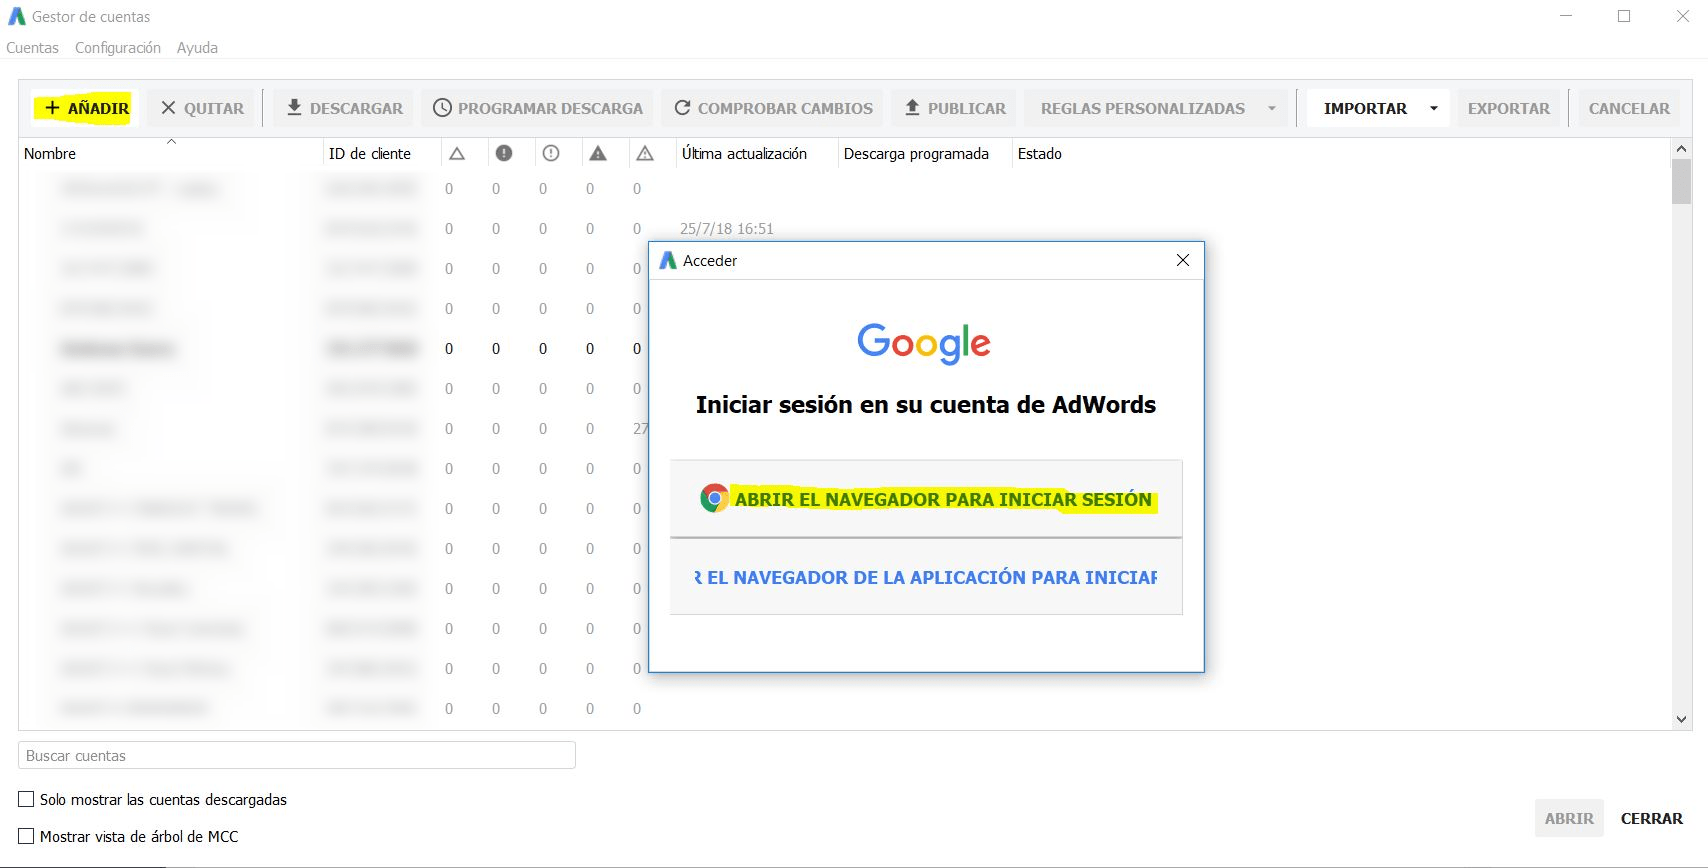The height and width of the screenshot is (868, 1708).
Task: Sort by filled triangle warning column icon
Action: coord(598,153)
